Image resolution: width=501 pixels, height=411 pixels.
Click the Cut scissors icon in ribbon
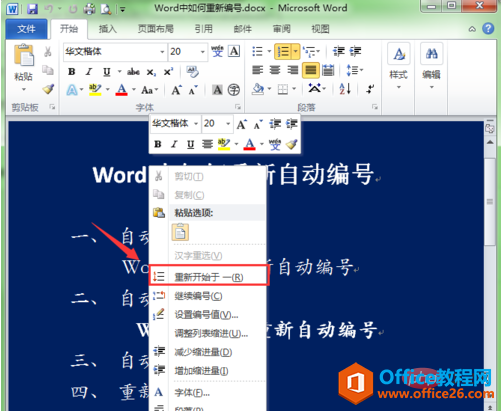pyautogui.click(x=48, y=52)
